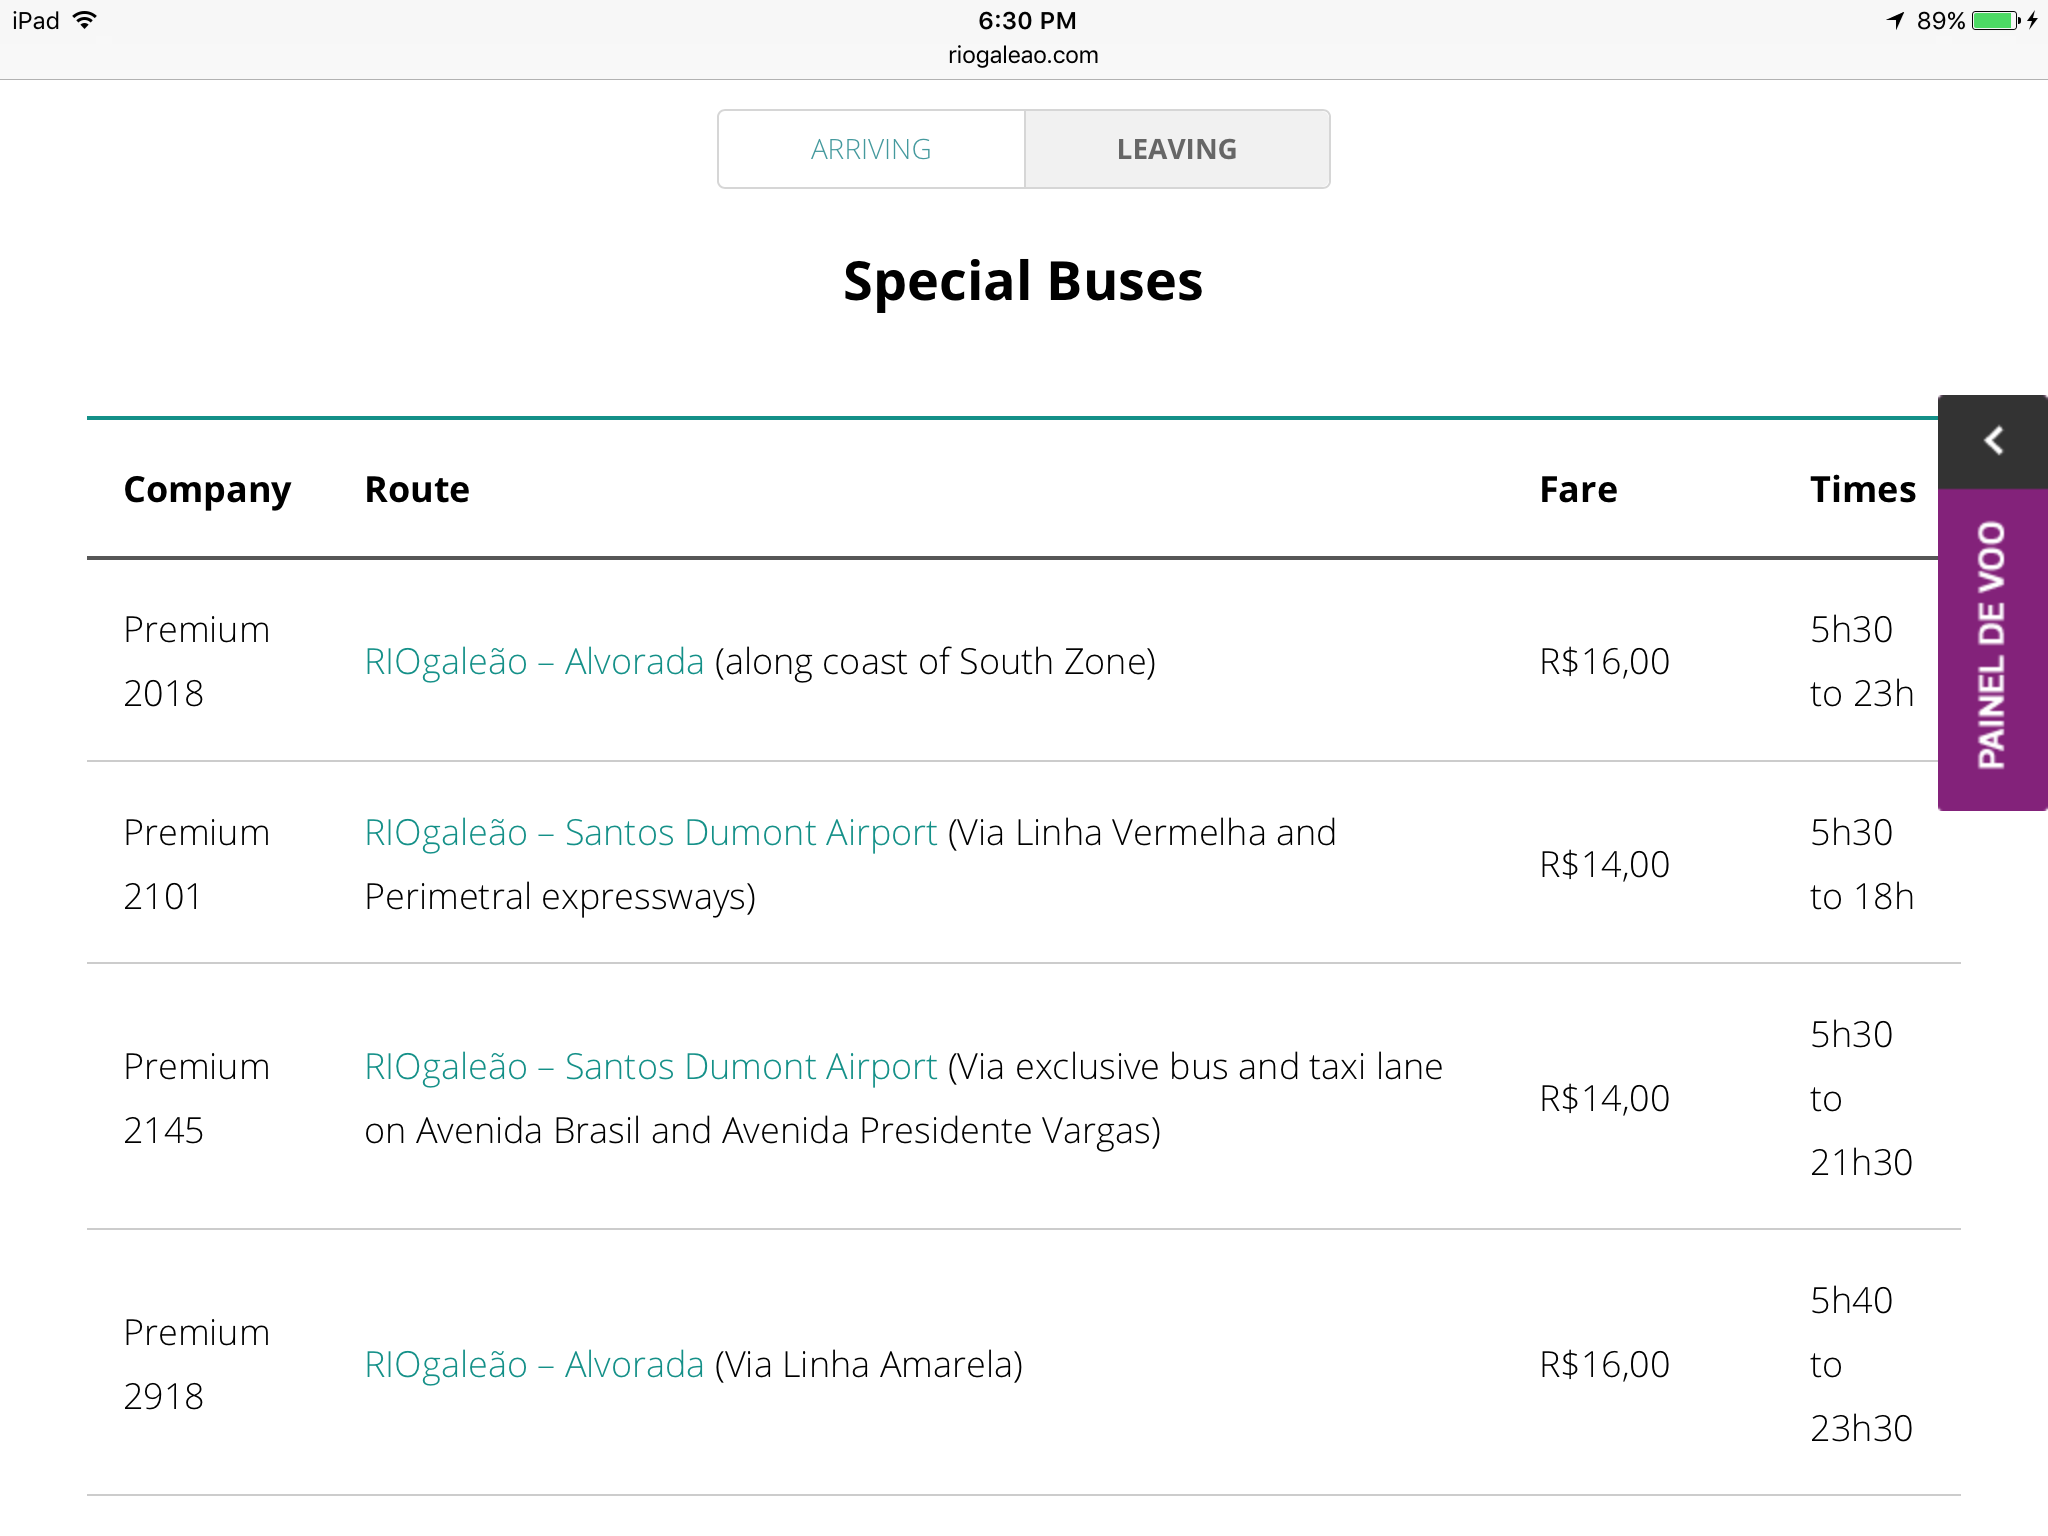Open Santos Dumont Airport link for Premium 2145
The height and width of the screenshot is (1536, 2048).
(x=651, y=1067)
